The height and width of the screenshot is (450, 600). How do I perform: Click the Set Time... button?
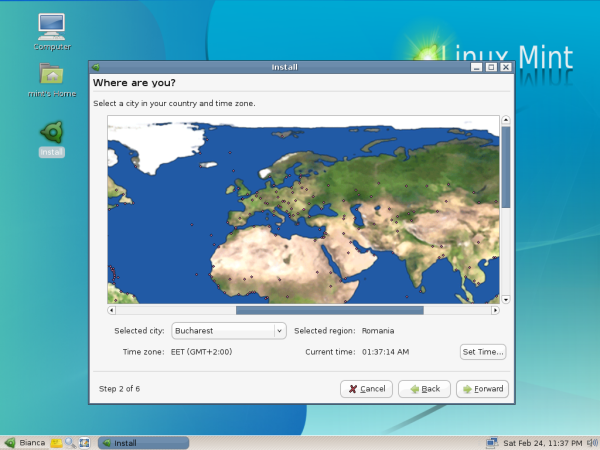[x=482, y=352]
